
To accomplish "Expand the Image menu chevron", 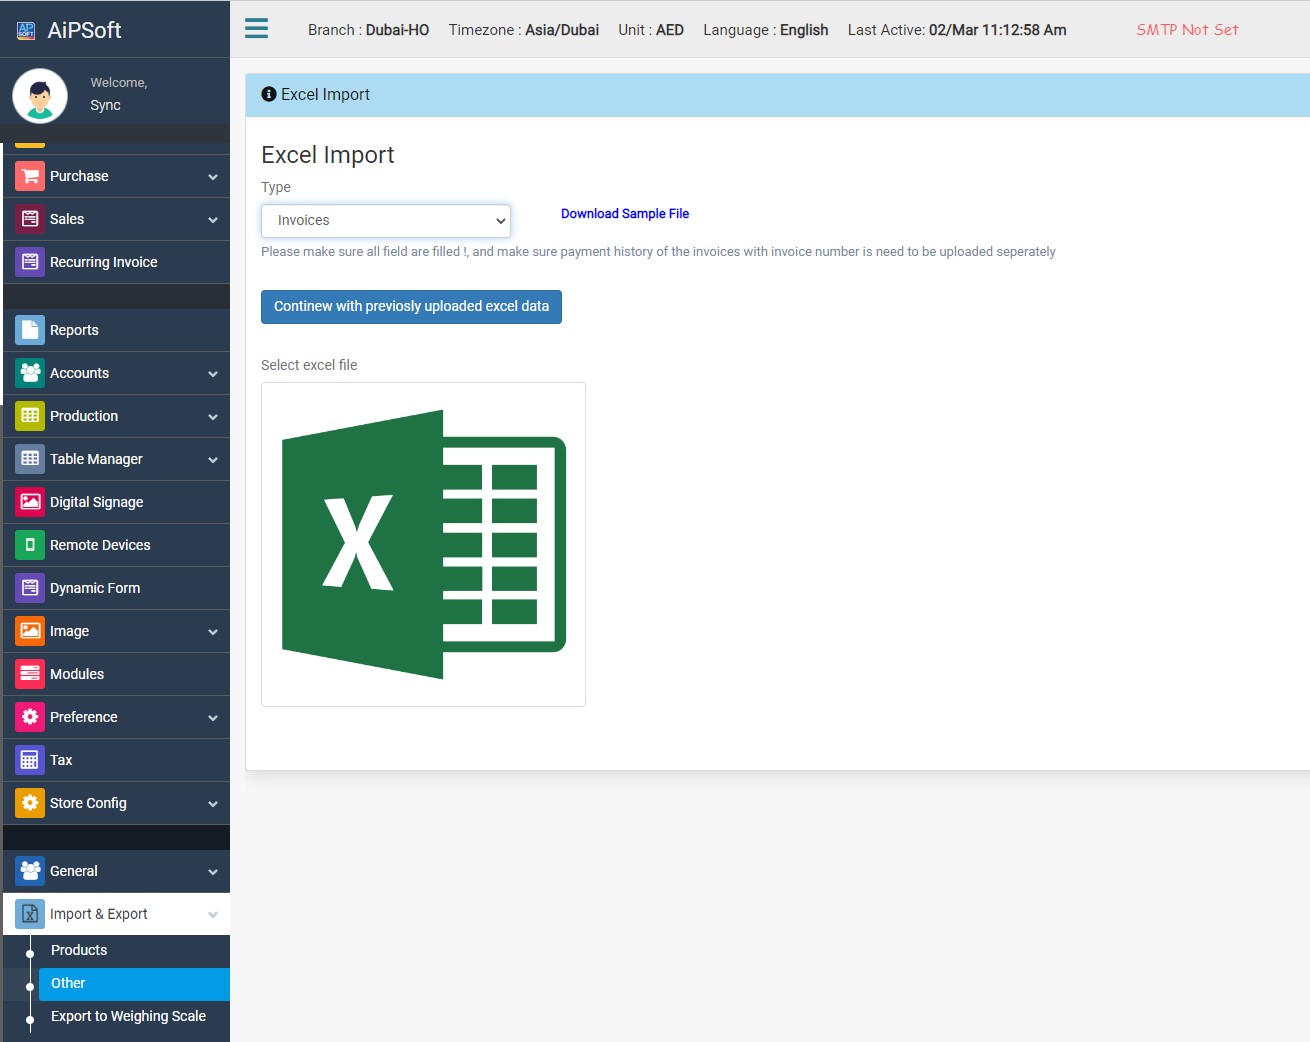I will (213, 632).
